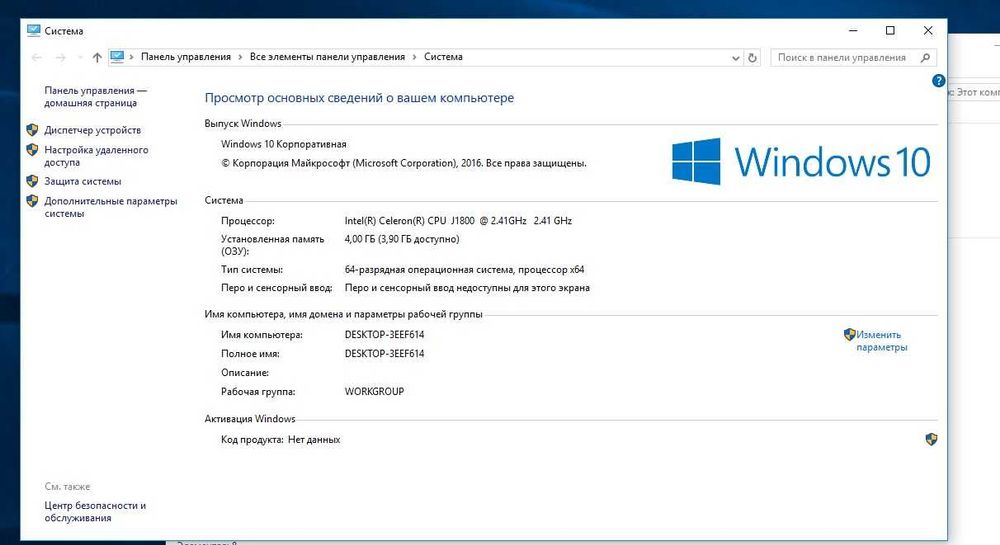Click computer name value next to Имя компьютера
The height and width of the screenshot is (545, 1000).
(x=384, y=335)
